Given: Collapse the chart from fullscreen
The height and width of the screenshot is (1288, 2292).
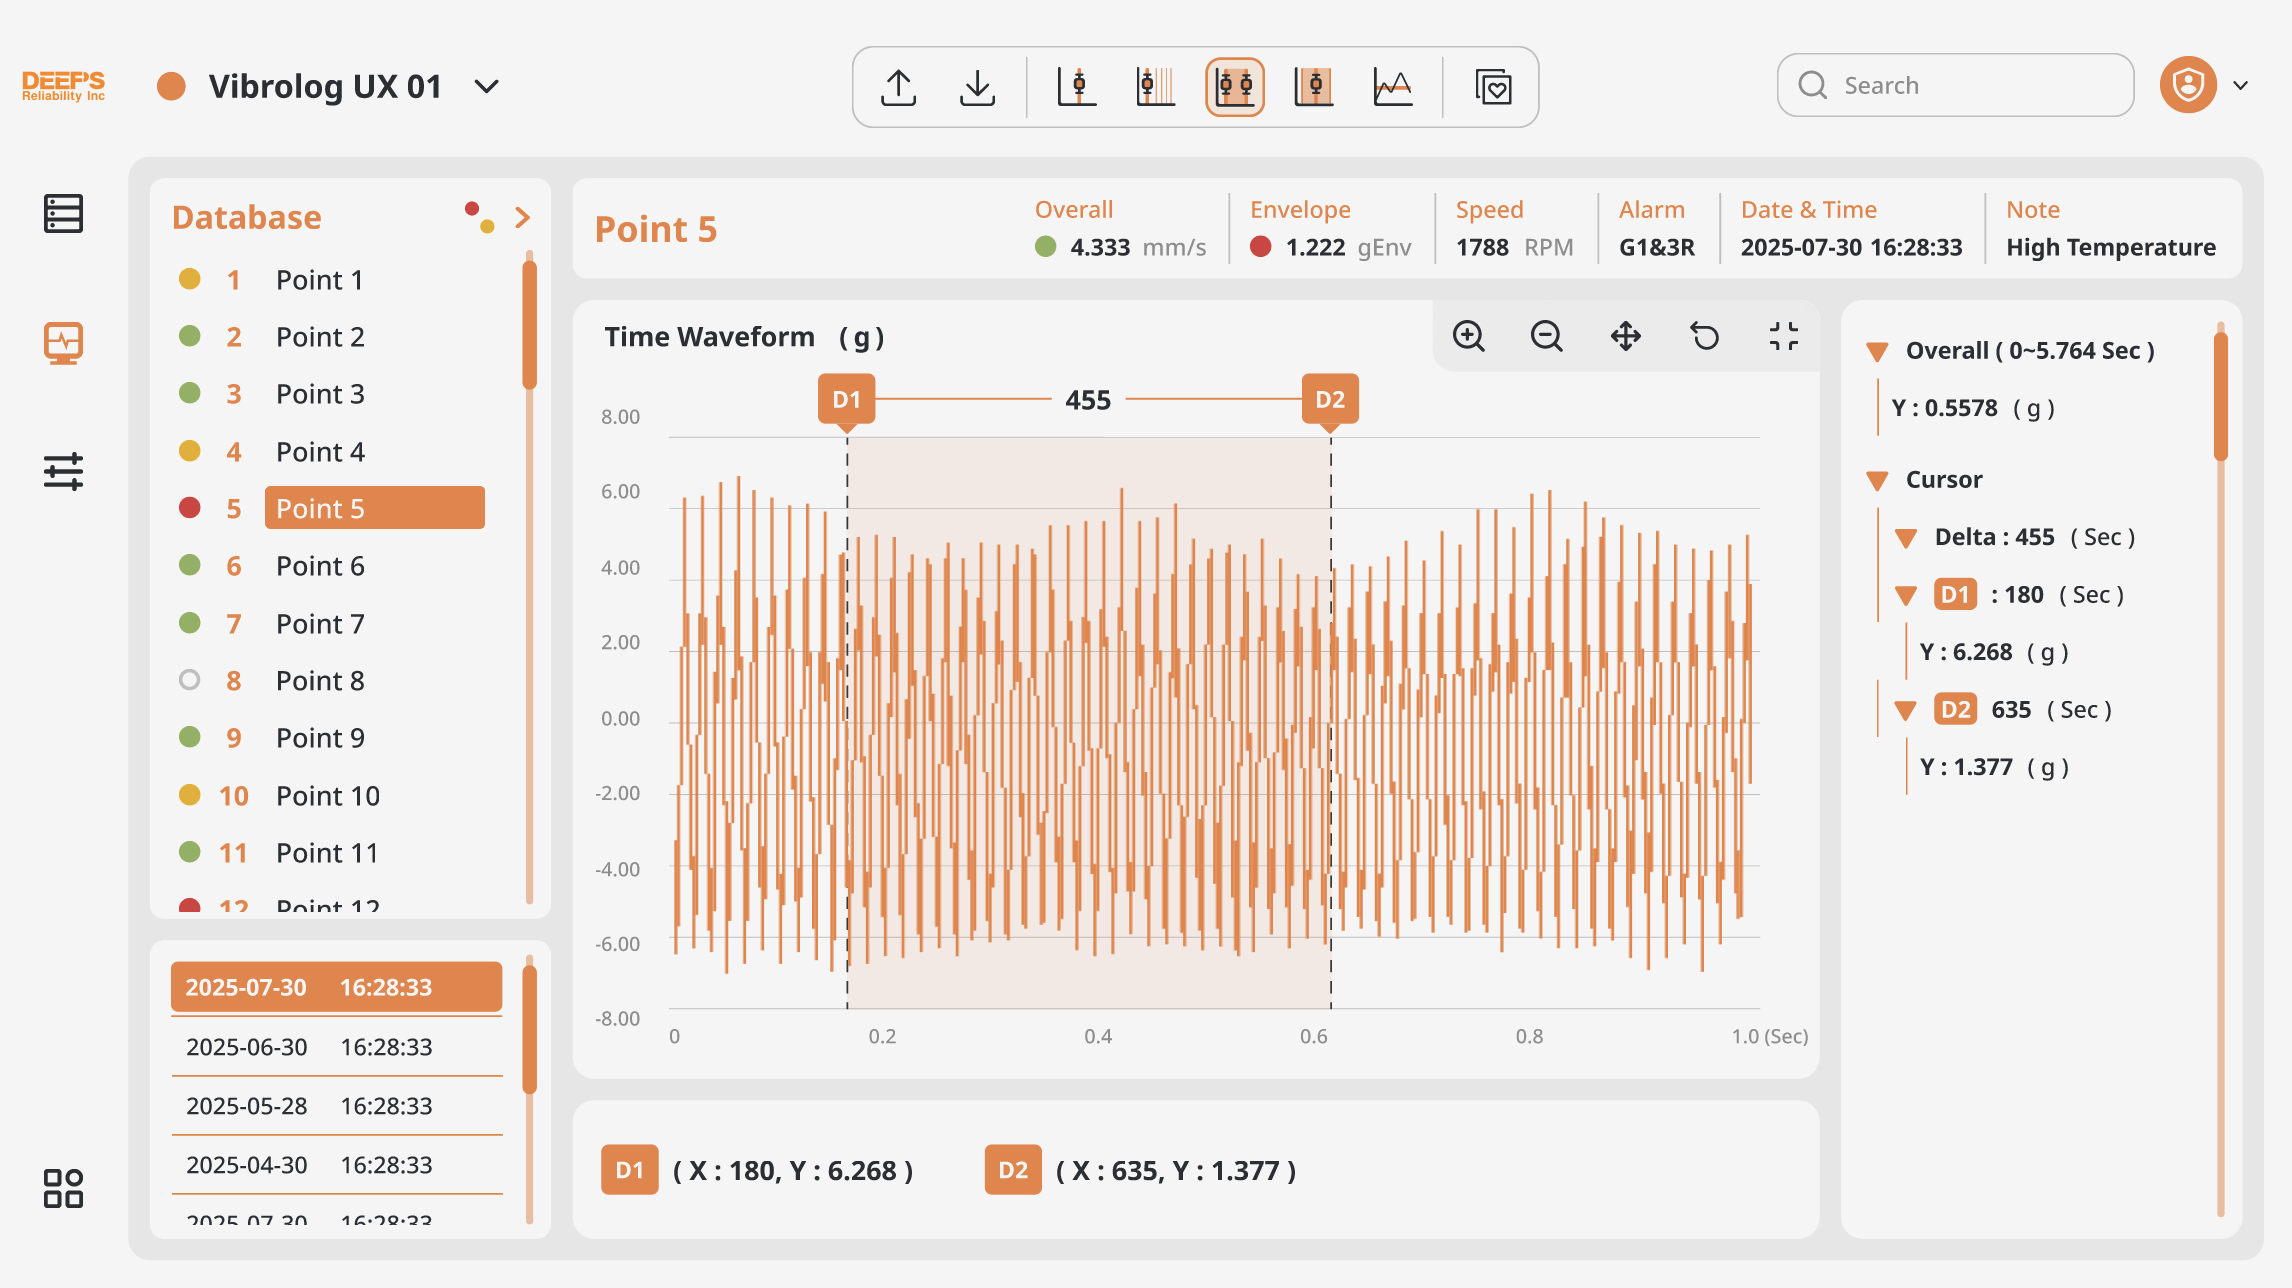Looking at the screenshot, I should (1784, 336).
